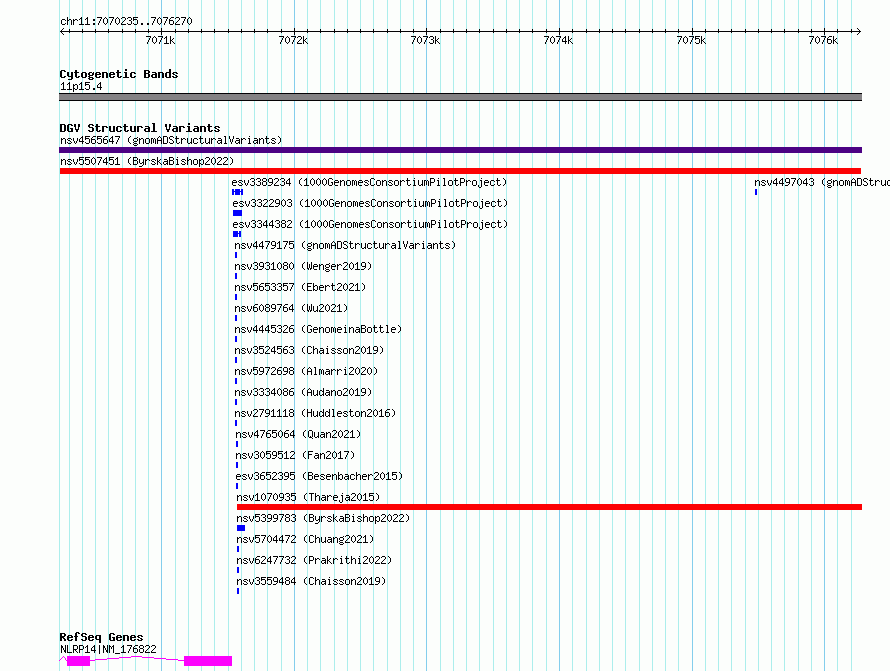Click nsv5704472 Chuang2021 label
Image resolution: width=890 pixels, height=671 pixels.
(305, 539)
